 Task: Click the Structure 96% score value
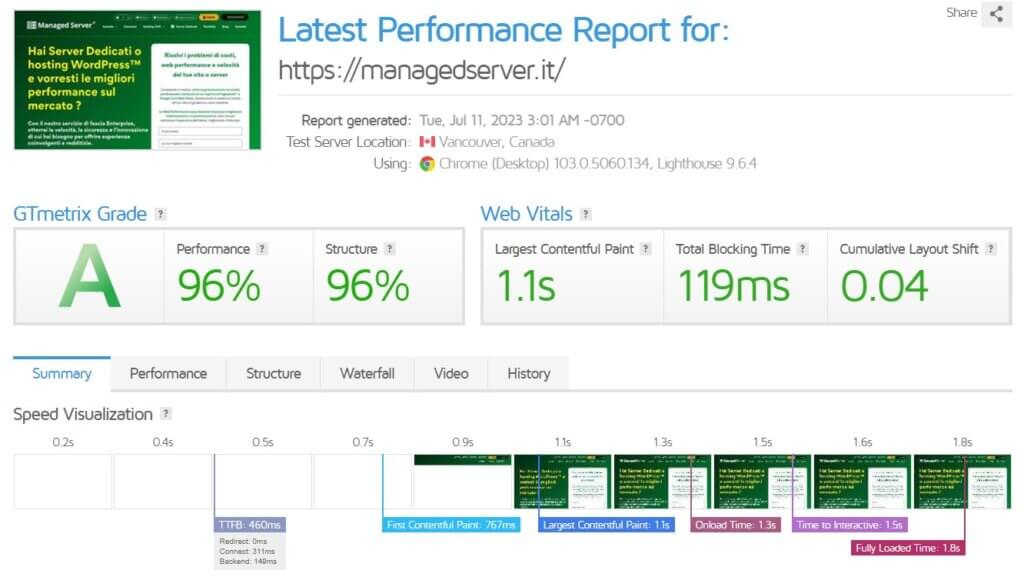[x=368, y=286]
